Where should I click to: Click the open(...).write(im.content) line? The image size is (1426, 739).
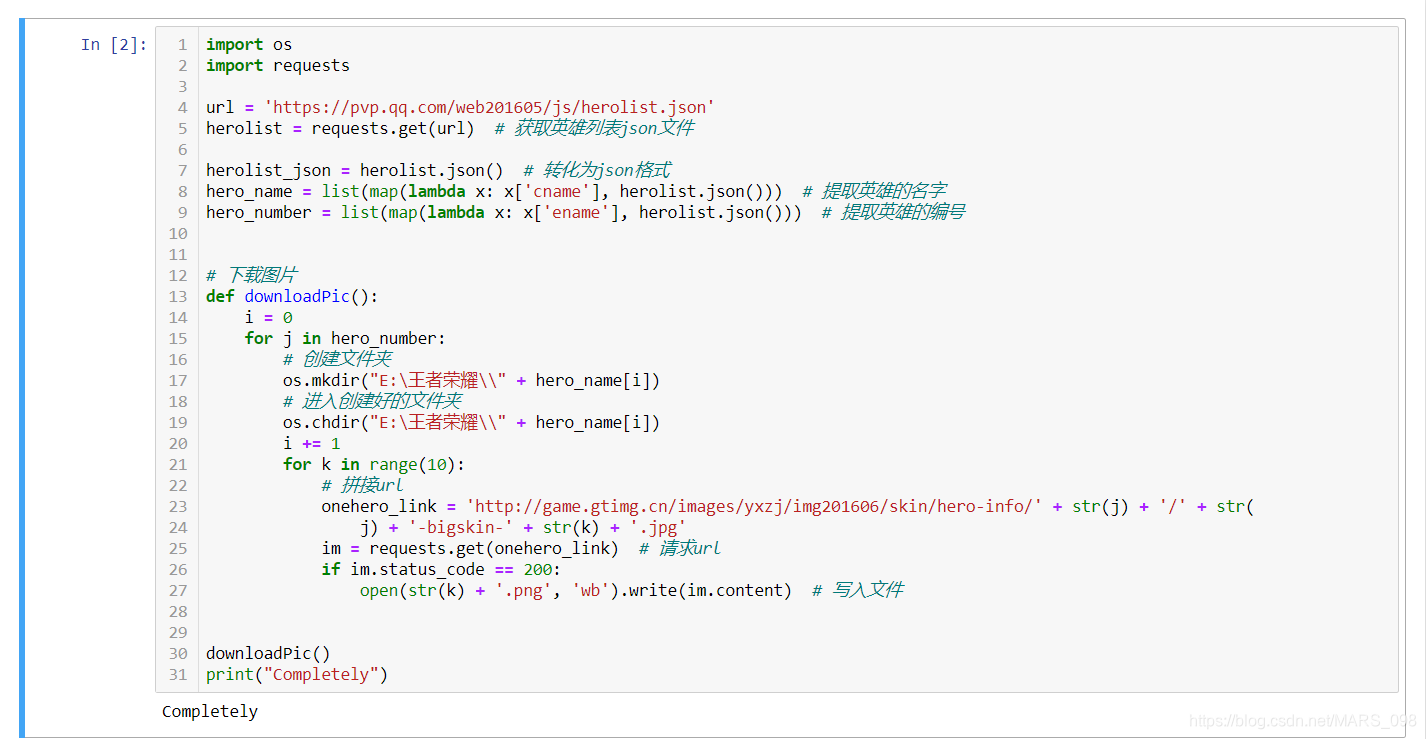click(x=576, y=590)
